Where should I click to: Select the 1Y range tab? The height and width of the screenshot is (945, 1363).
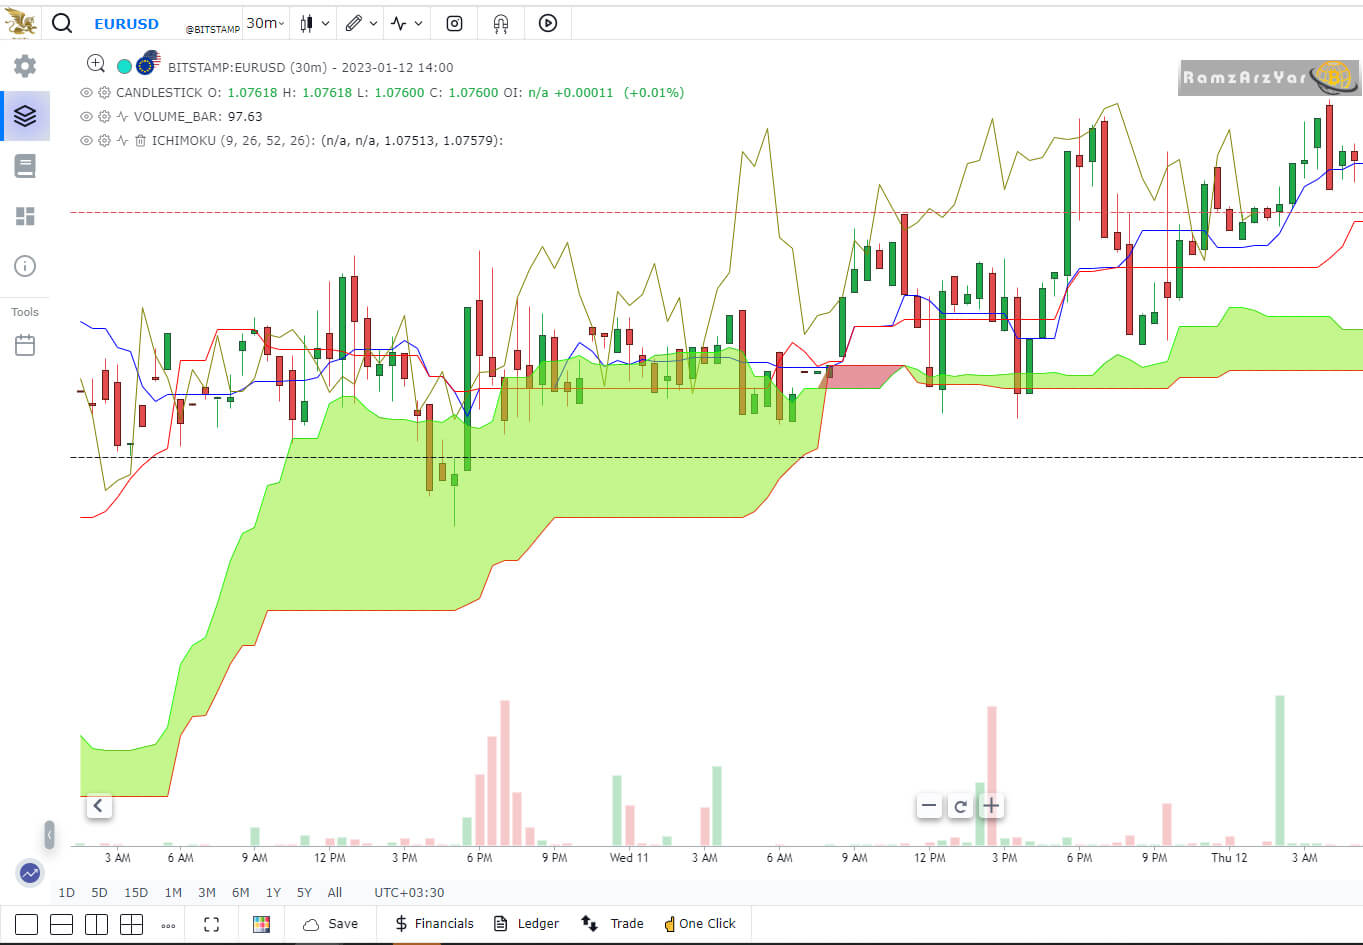click(x=273, y=892)
